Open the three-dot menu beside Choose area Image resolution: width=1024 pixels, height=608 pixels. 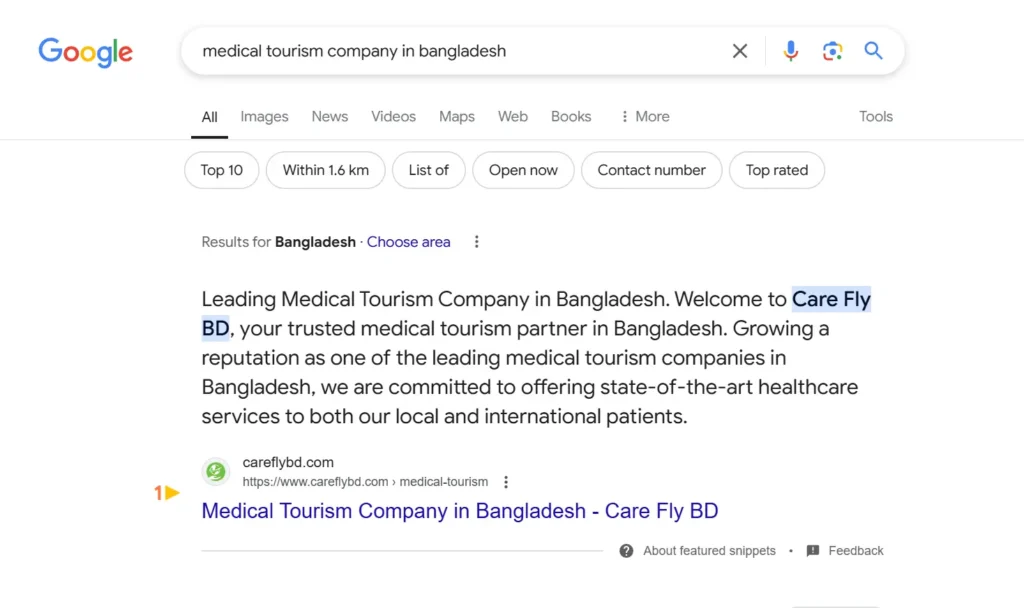[477, 242]
